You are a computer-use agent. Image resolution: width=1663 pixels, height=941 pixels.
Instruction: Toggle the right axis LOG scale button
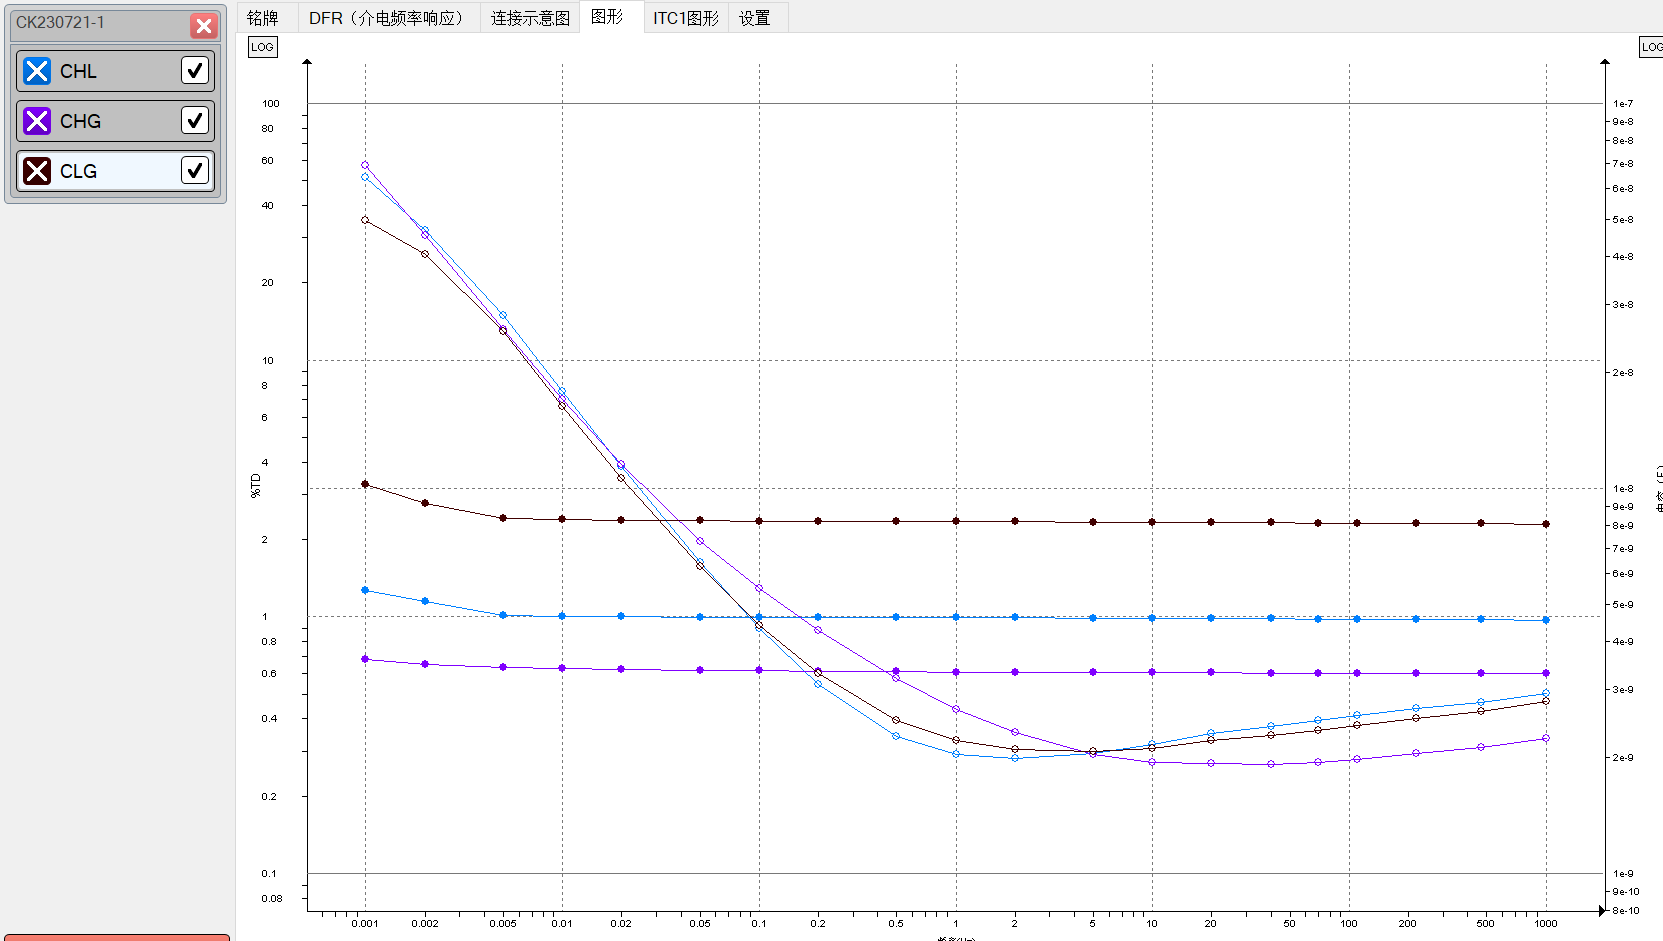1652,46
